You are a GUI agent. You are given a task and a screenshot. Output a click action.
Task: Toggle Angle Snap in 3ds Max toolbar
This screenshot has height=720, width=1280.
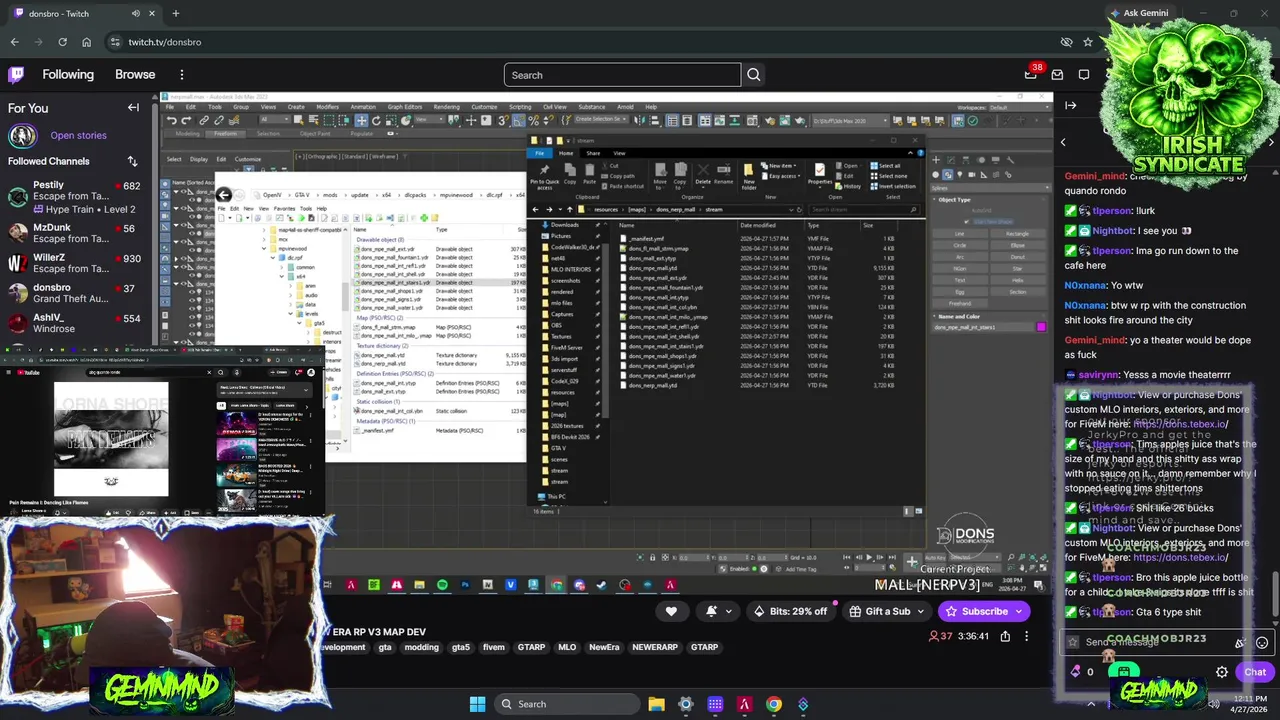518,120
